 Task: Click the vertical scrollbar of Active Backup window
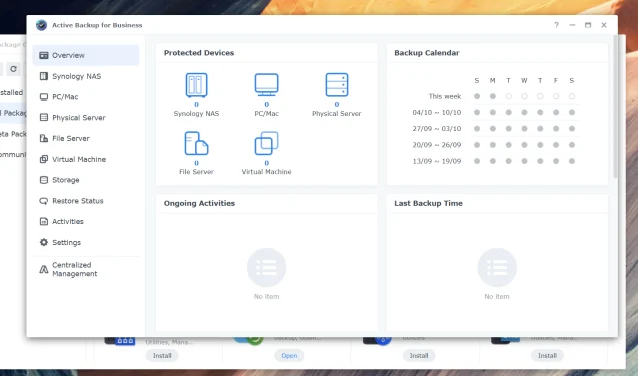[615, 107]
